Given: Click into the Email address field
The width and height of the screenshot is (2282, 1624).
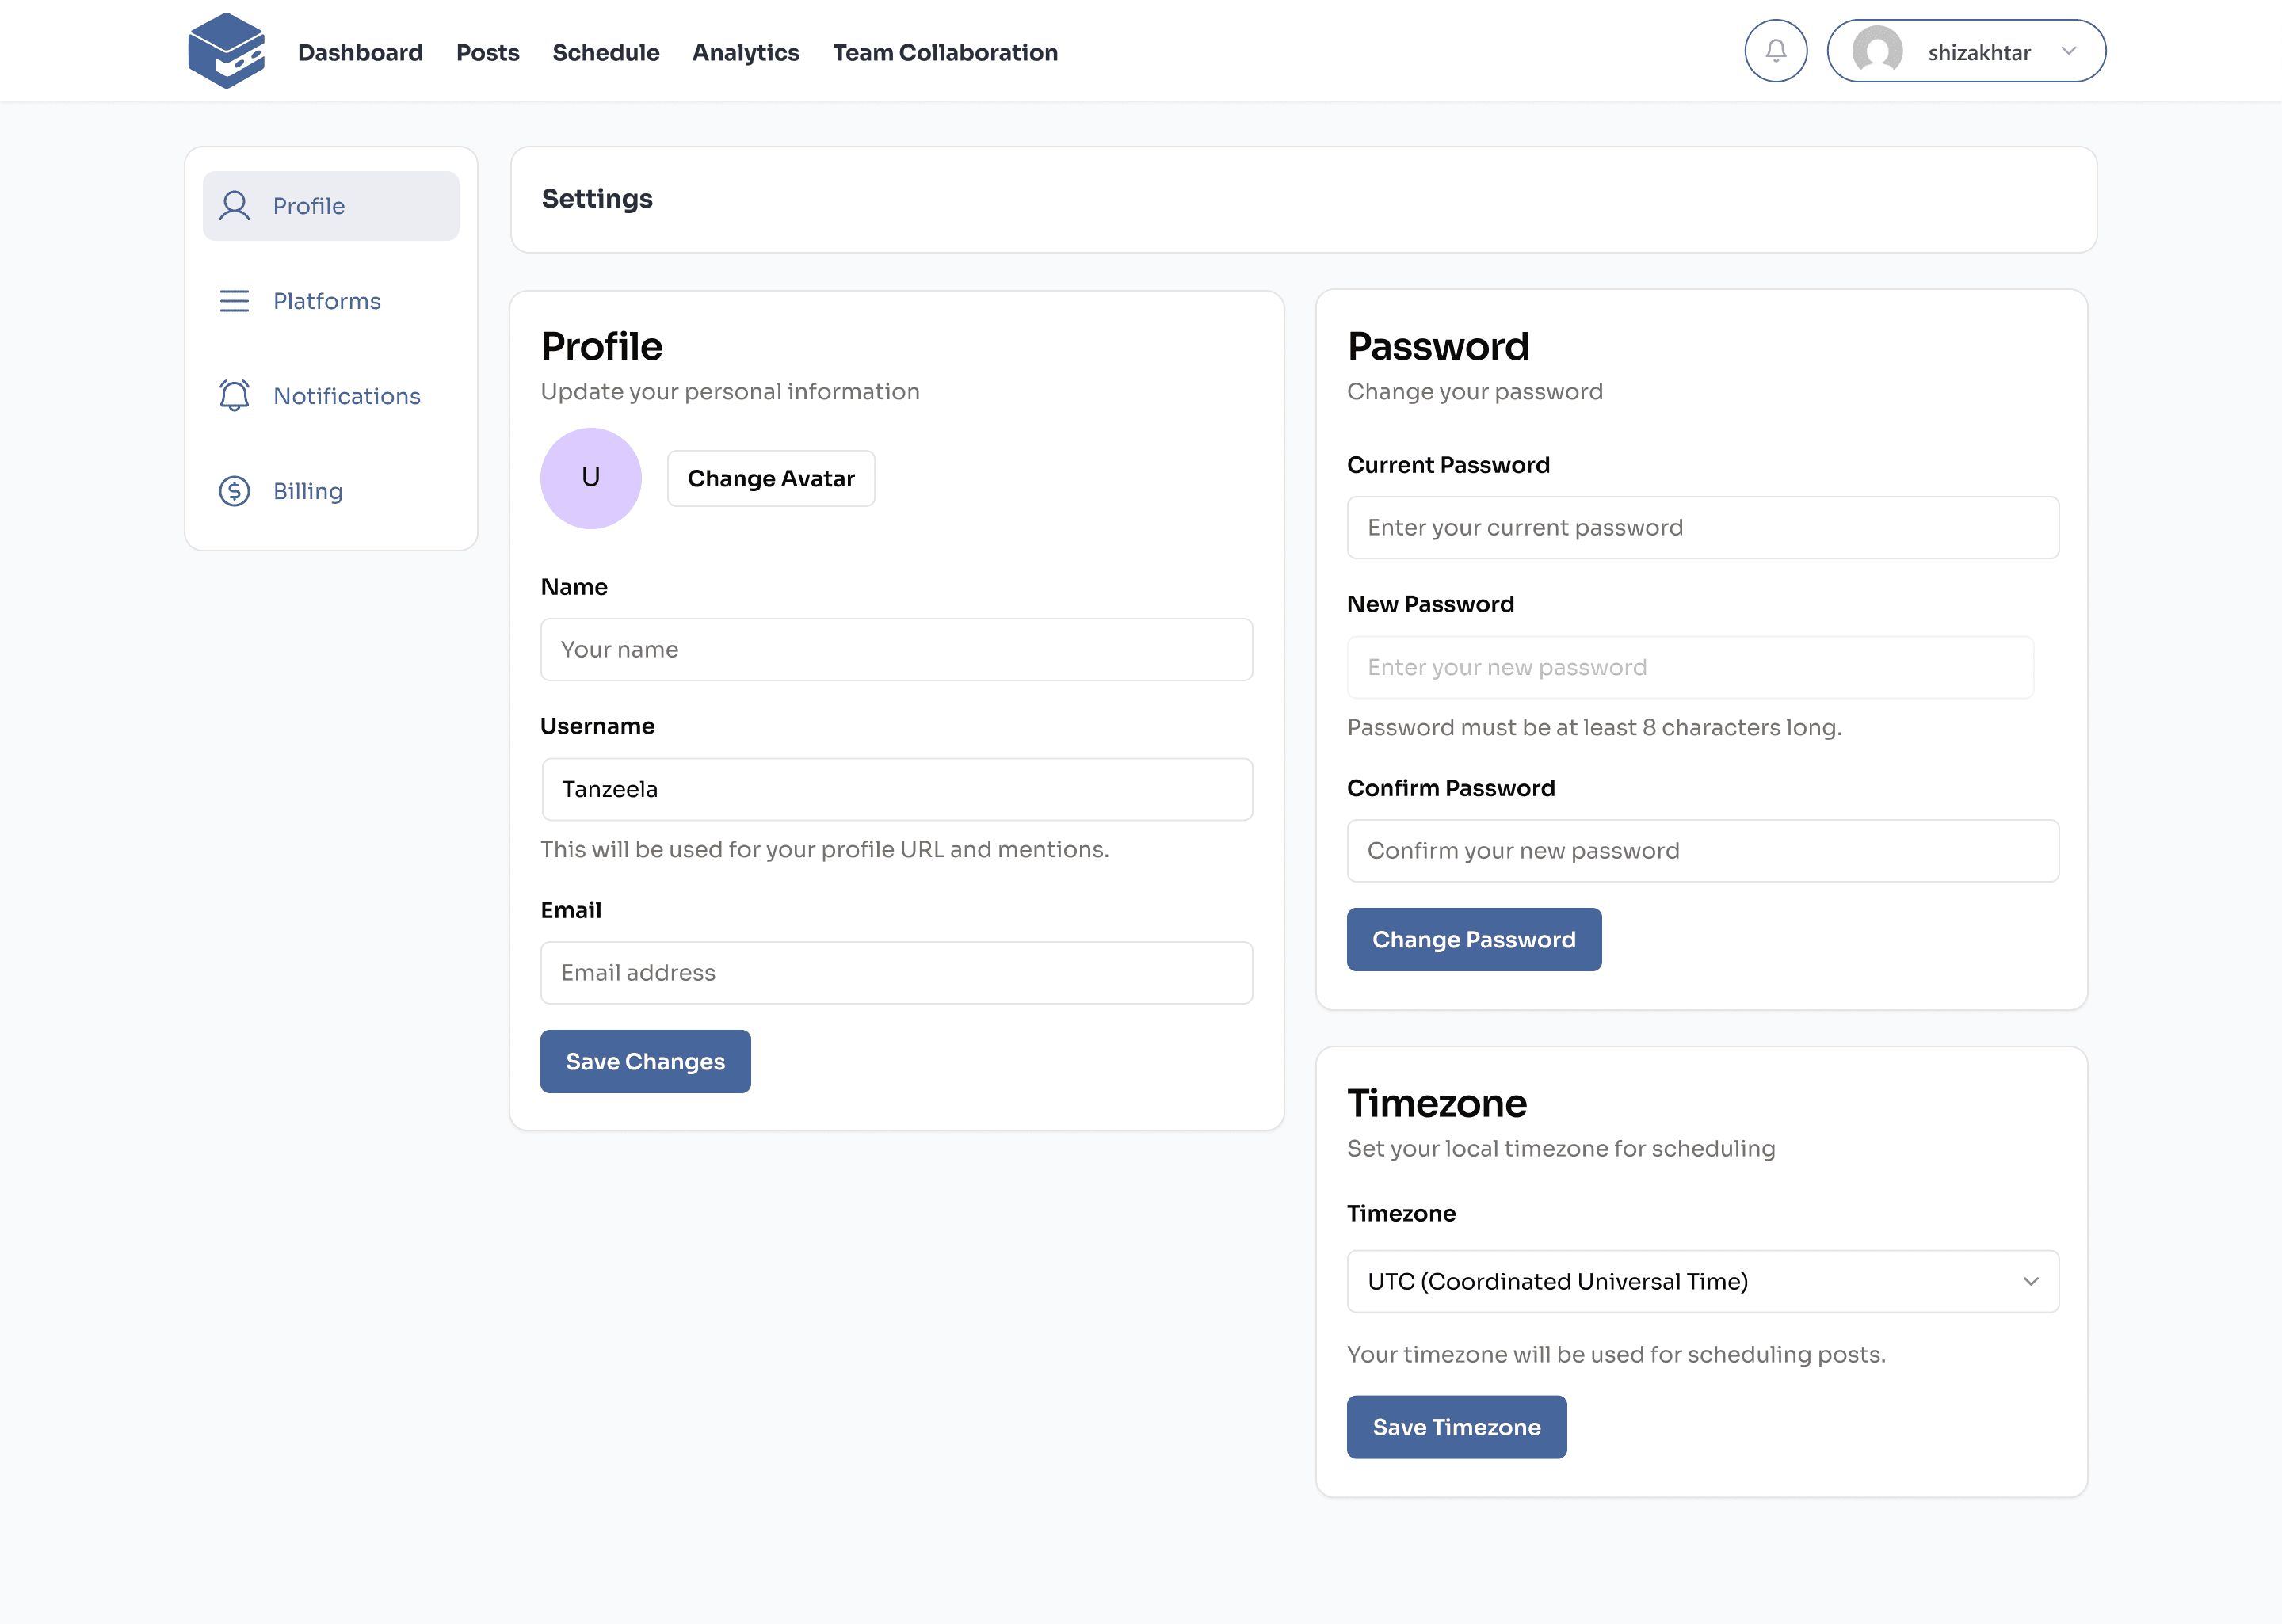Looking at the screenshot, I should coord(896,972).
